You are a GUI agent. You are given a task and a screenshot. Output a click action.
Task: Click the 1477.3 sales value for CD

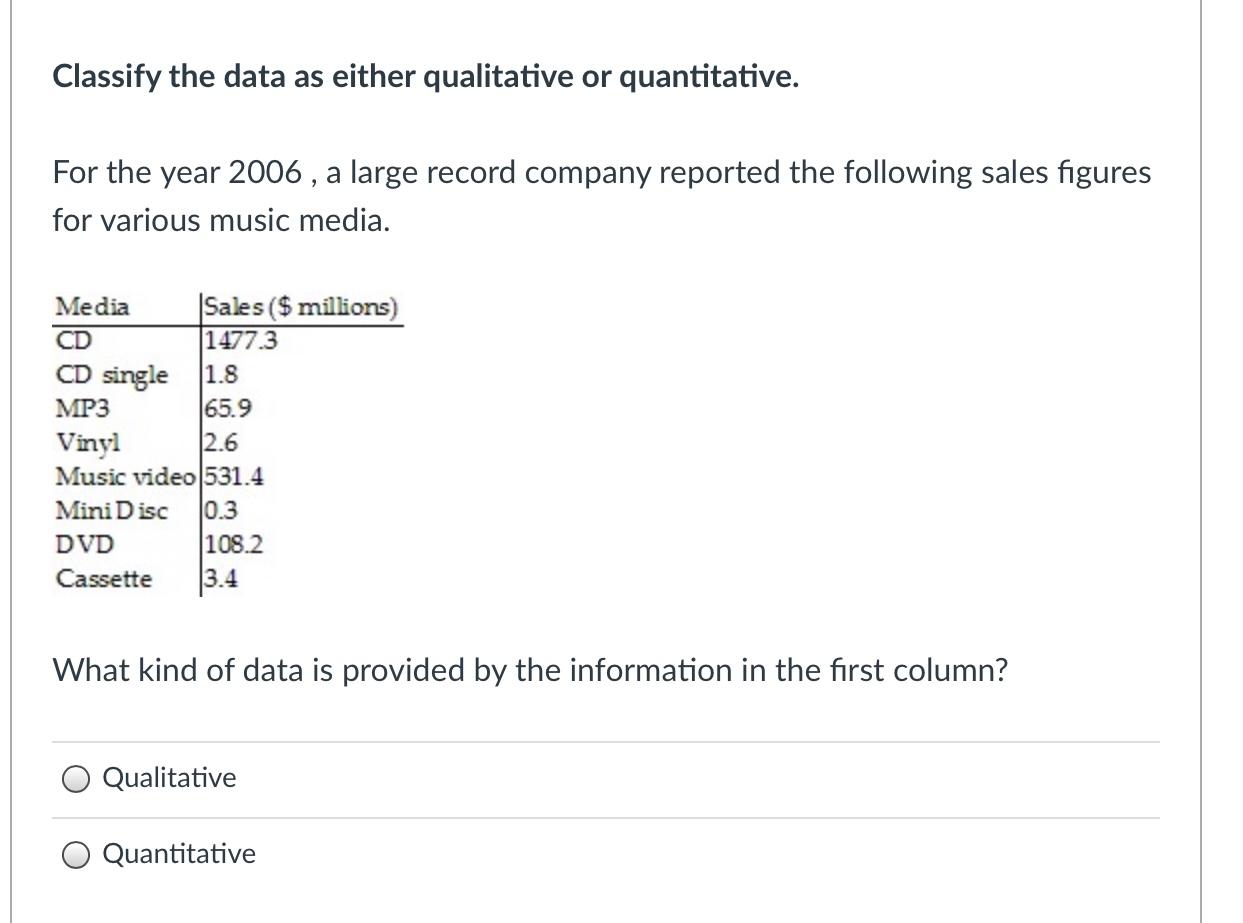pos(240,340)
